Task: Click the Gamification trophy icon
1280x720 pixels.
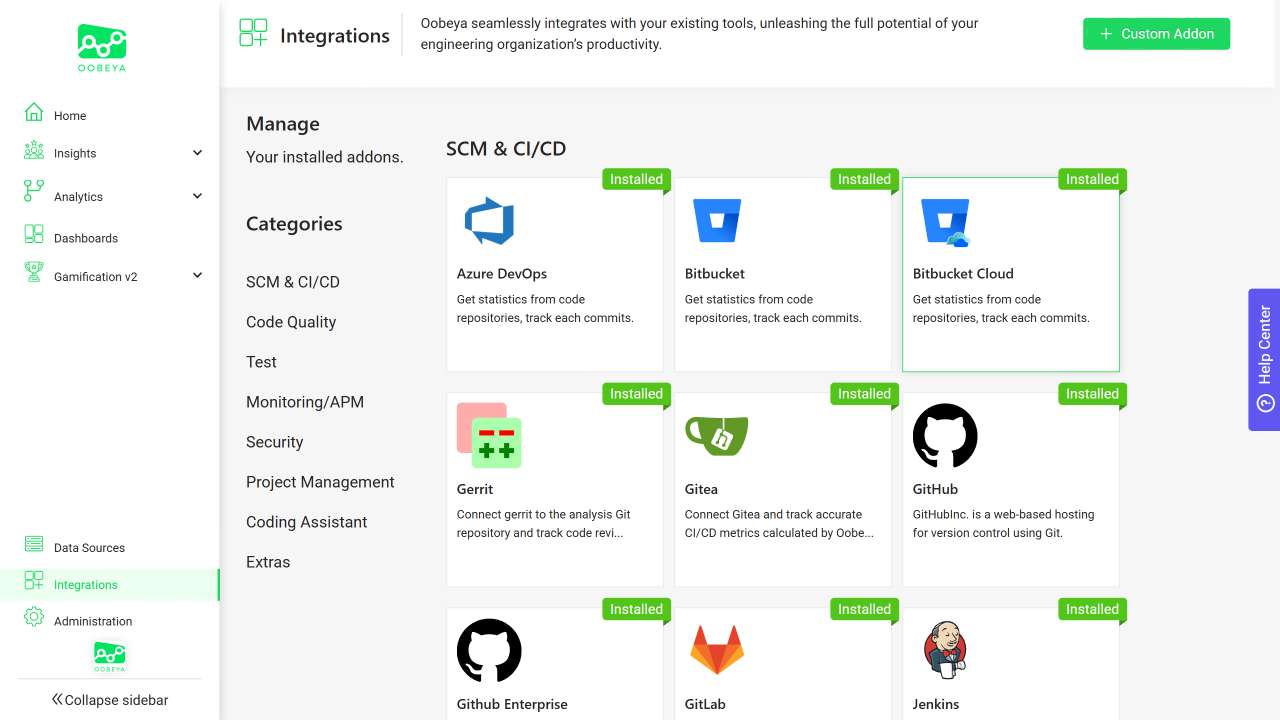Action: [34, 272]
